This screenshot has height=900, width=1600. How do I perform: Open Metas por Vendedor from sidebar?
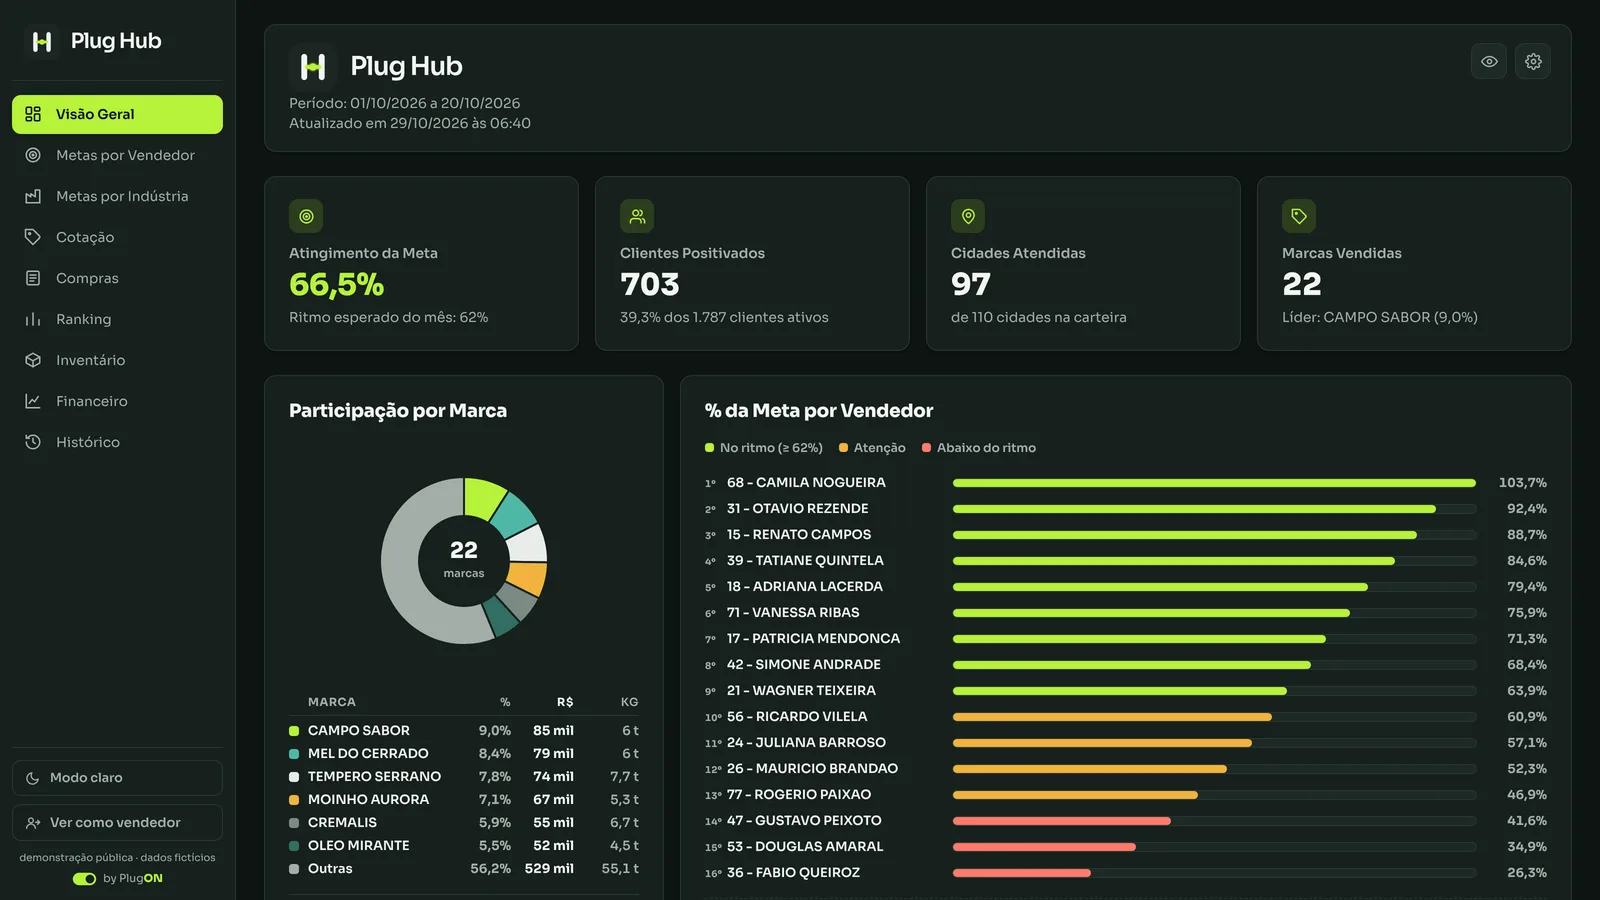[117, 155]
